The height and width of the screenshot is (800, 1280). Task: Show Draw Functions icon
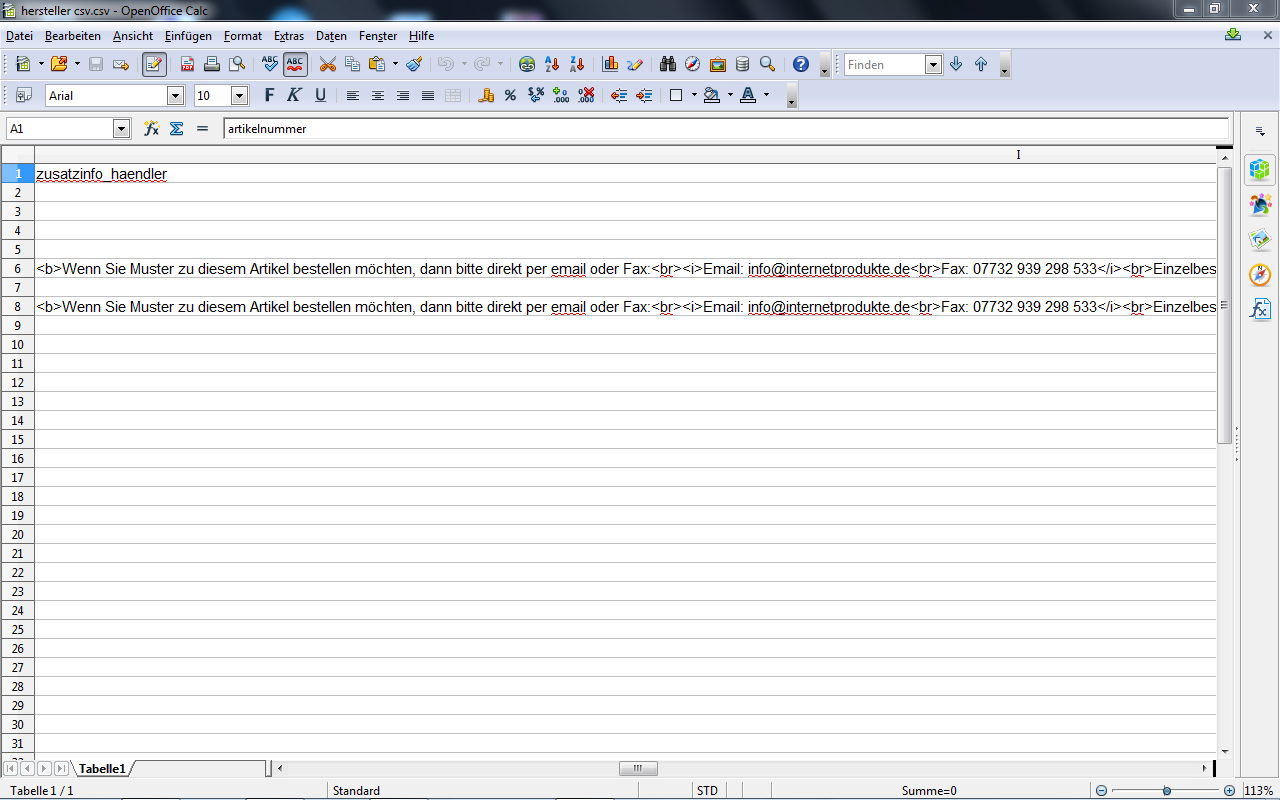pyautogui.click(x=635, y=64)
